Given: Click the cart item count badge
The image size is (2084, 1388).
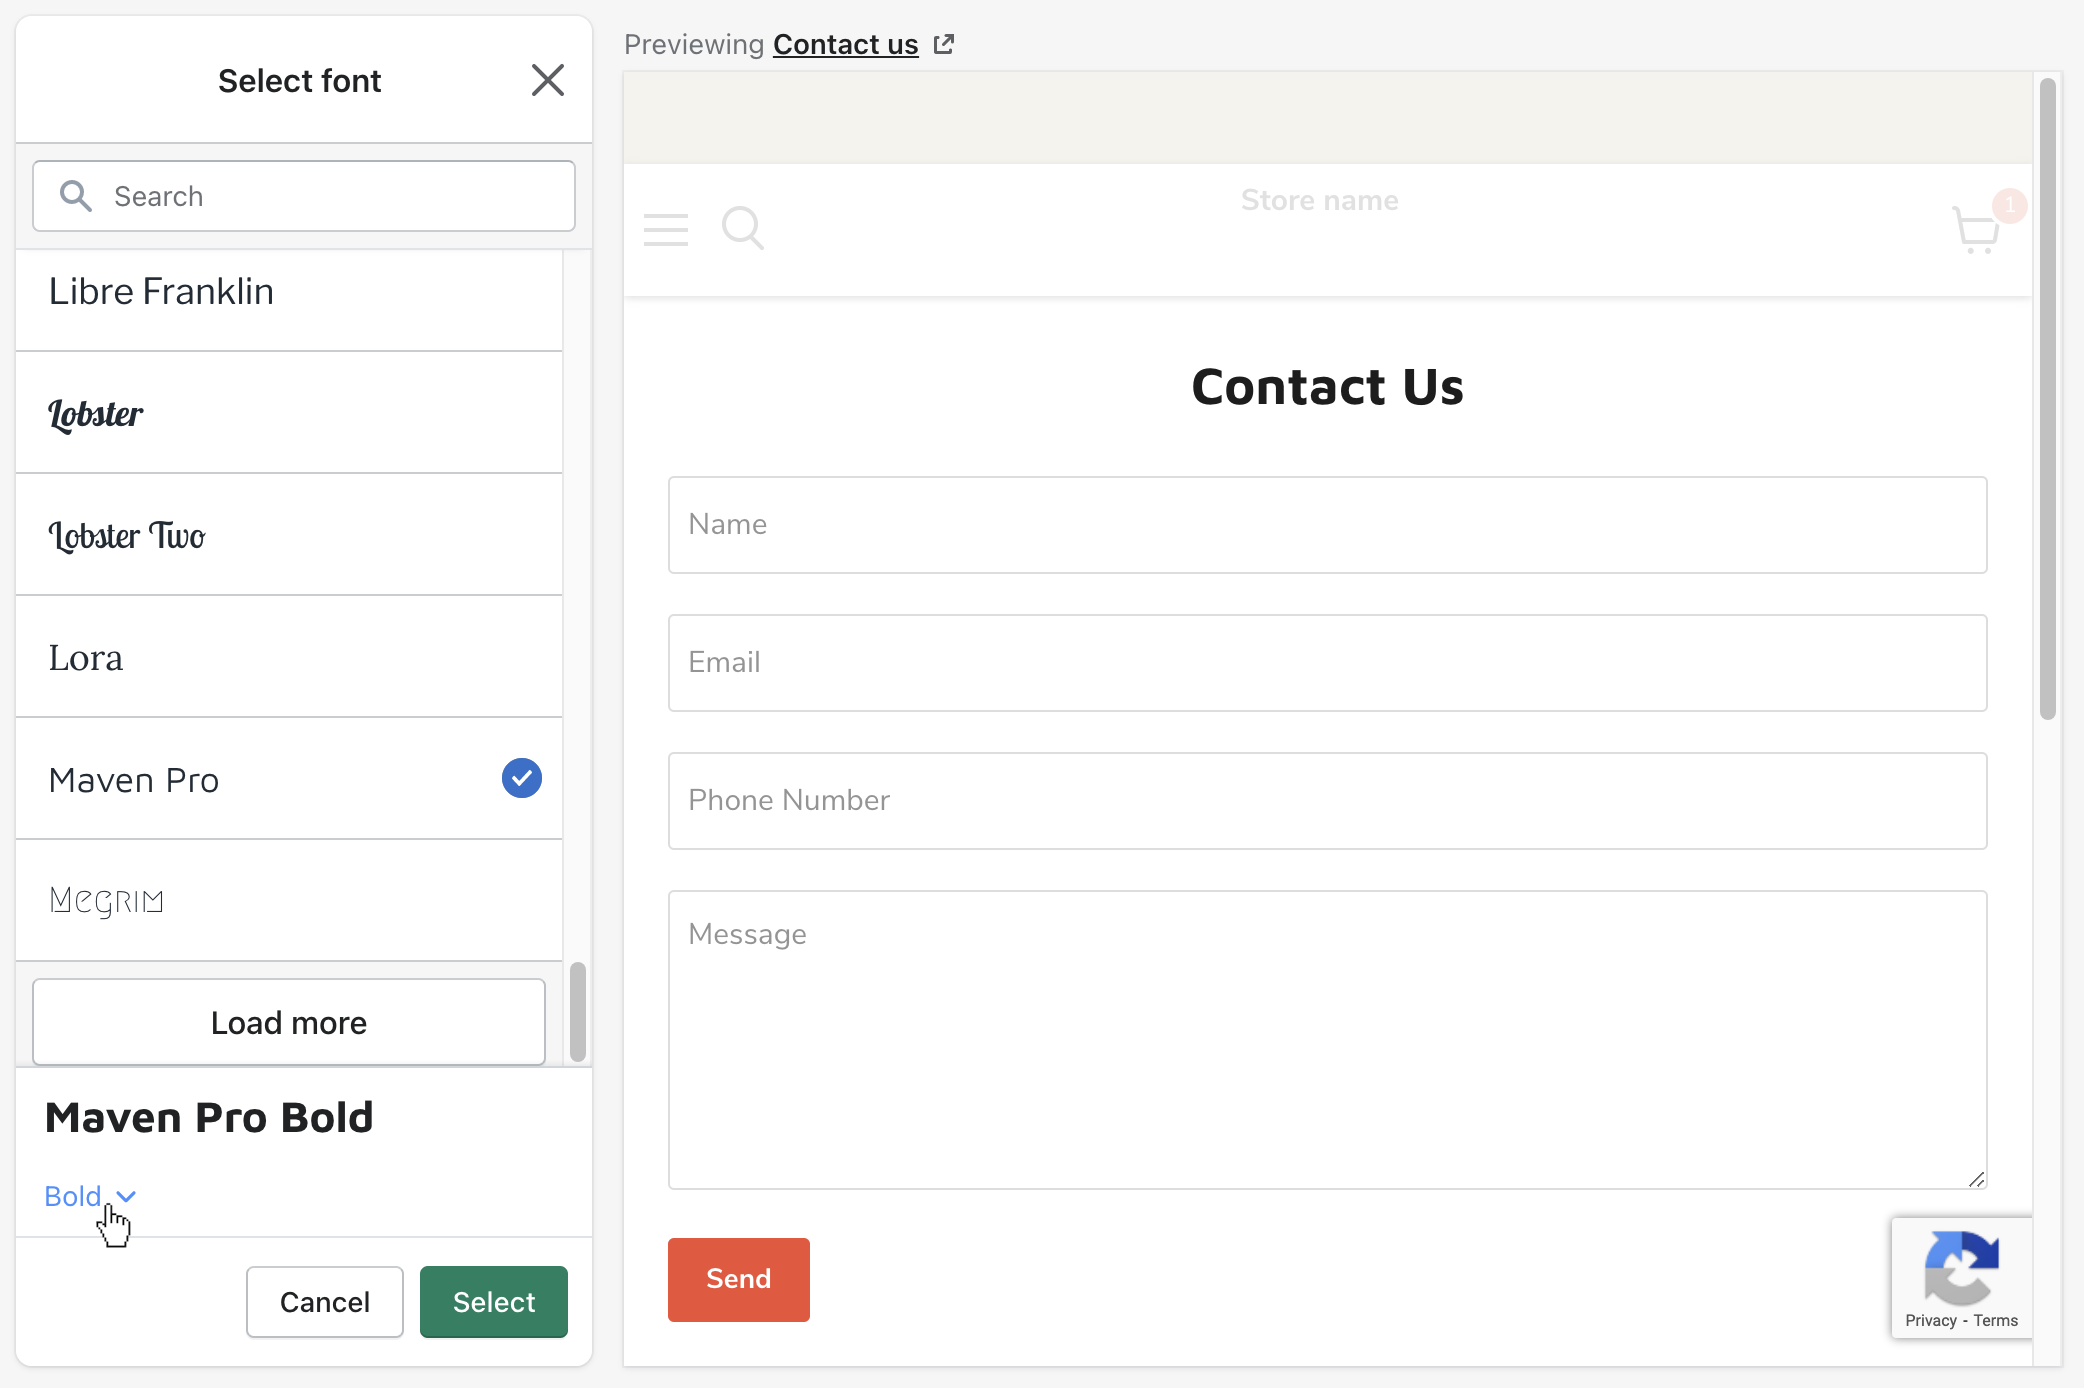Looking at the screenshot, I should click(2009, 205).
